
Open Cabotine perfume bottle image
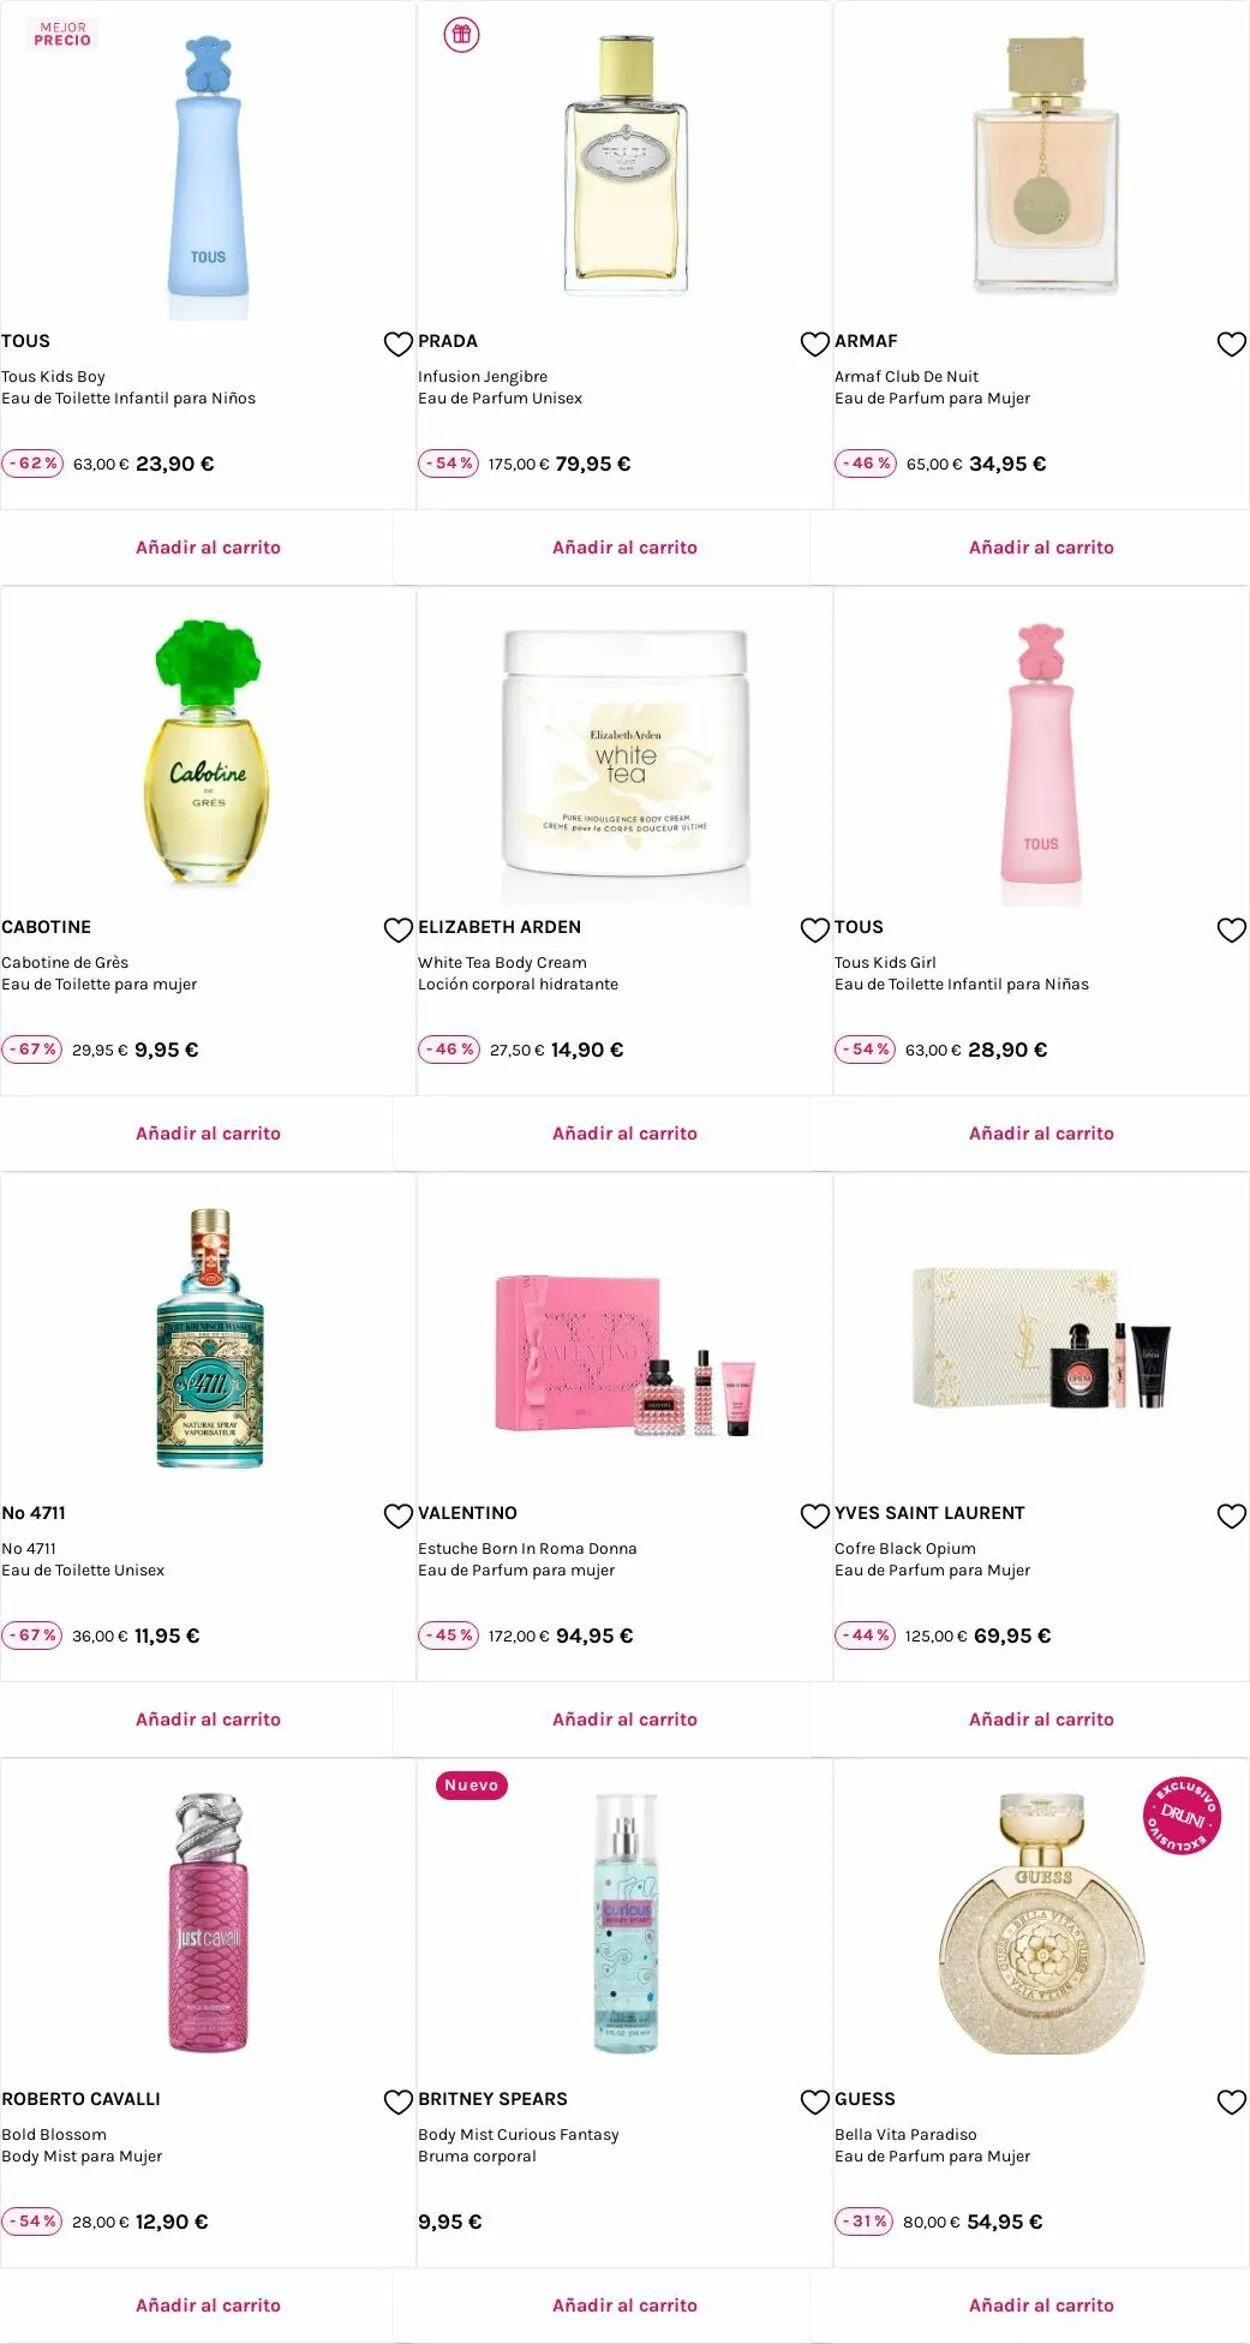click(x=208, y=751)
